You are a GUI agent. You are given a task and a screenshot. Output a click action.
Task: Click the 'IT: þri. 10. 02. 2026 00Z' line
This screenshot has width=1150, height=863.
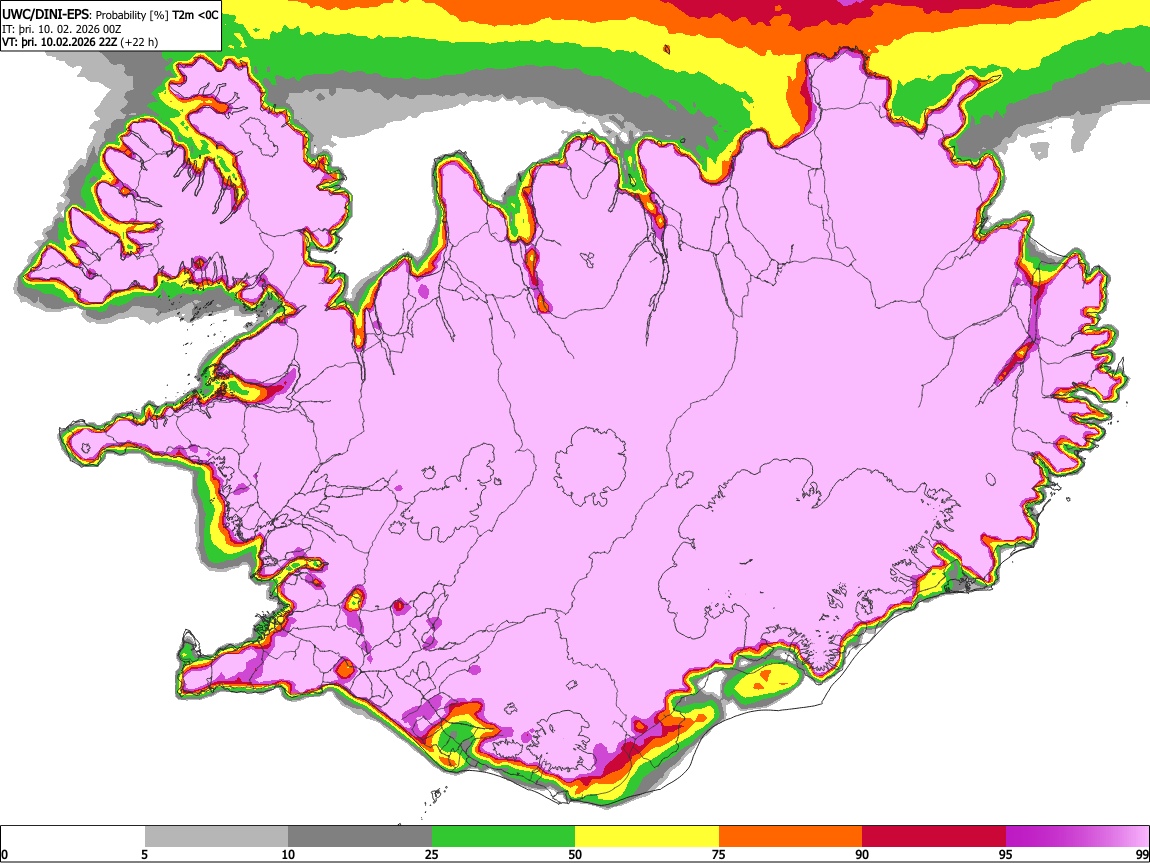tap(62, 29)
